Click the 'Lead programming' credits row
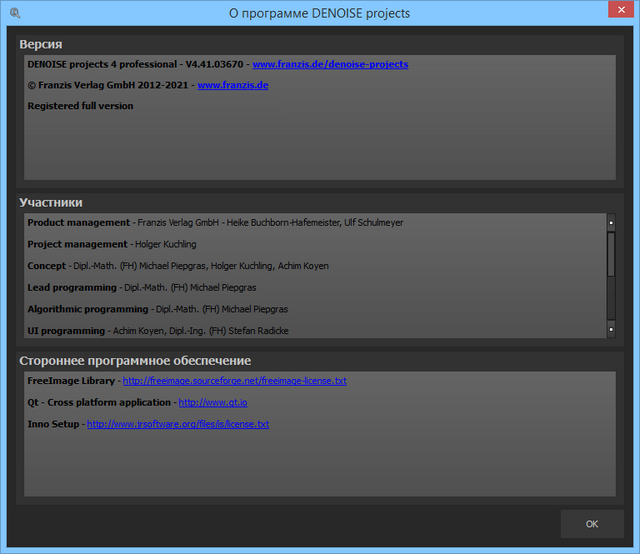The width and height of the screenshot is (640, 554). [142, 287]
